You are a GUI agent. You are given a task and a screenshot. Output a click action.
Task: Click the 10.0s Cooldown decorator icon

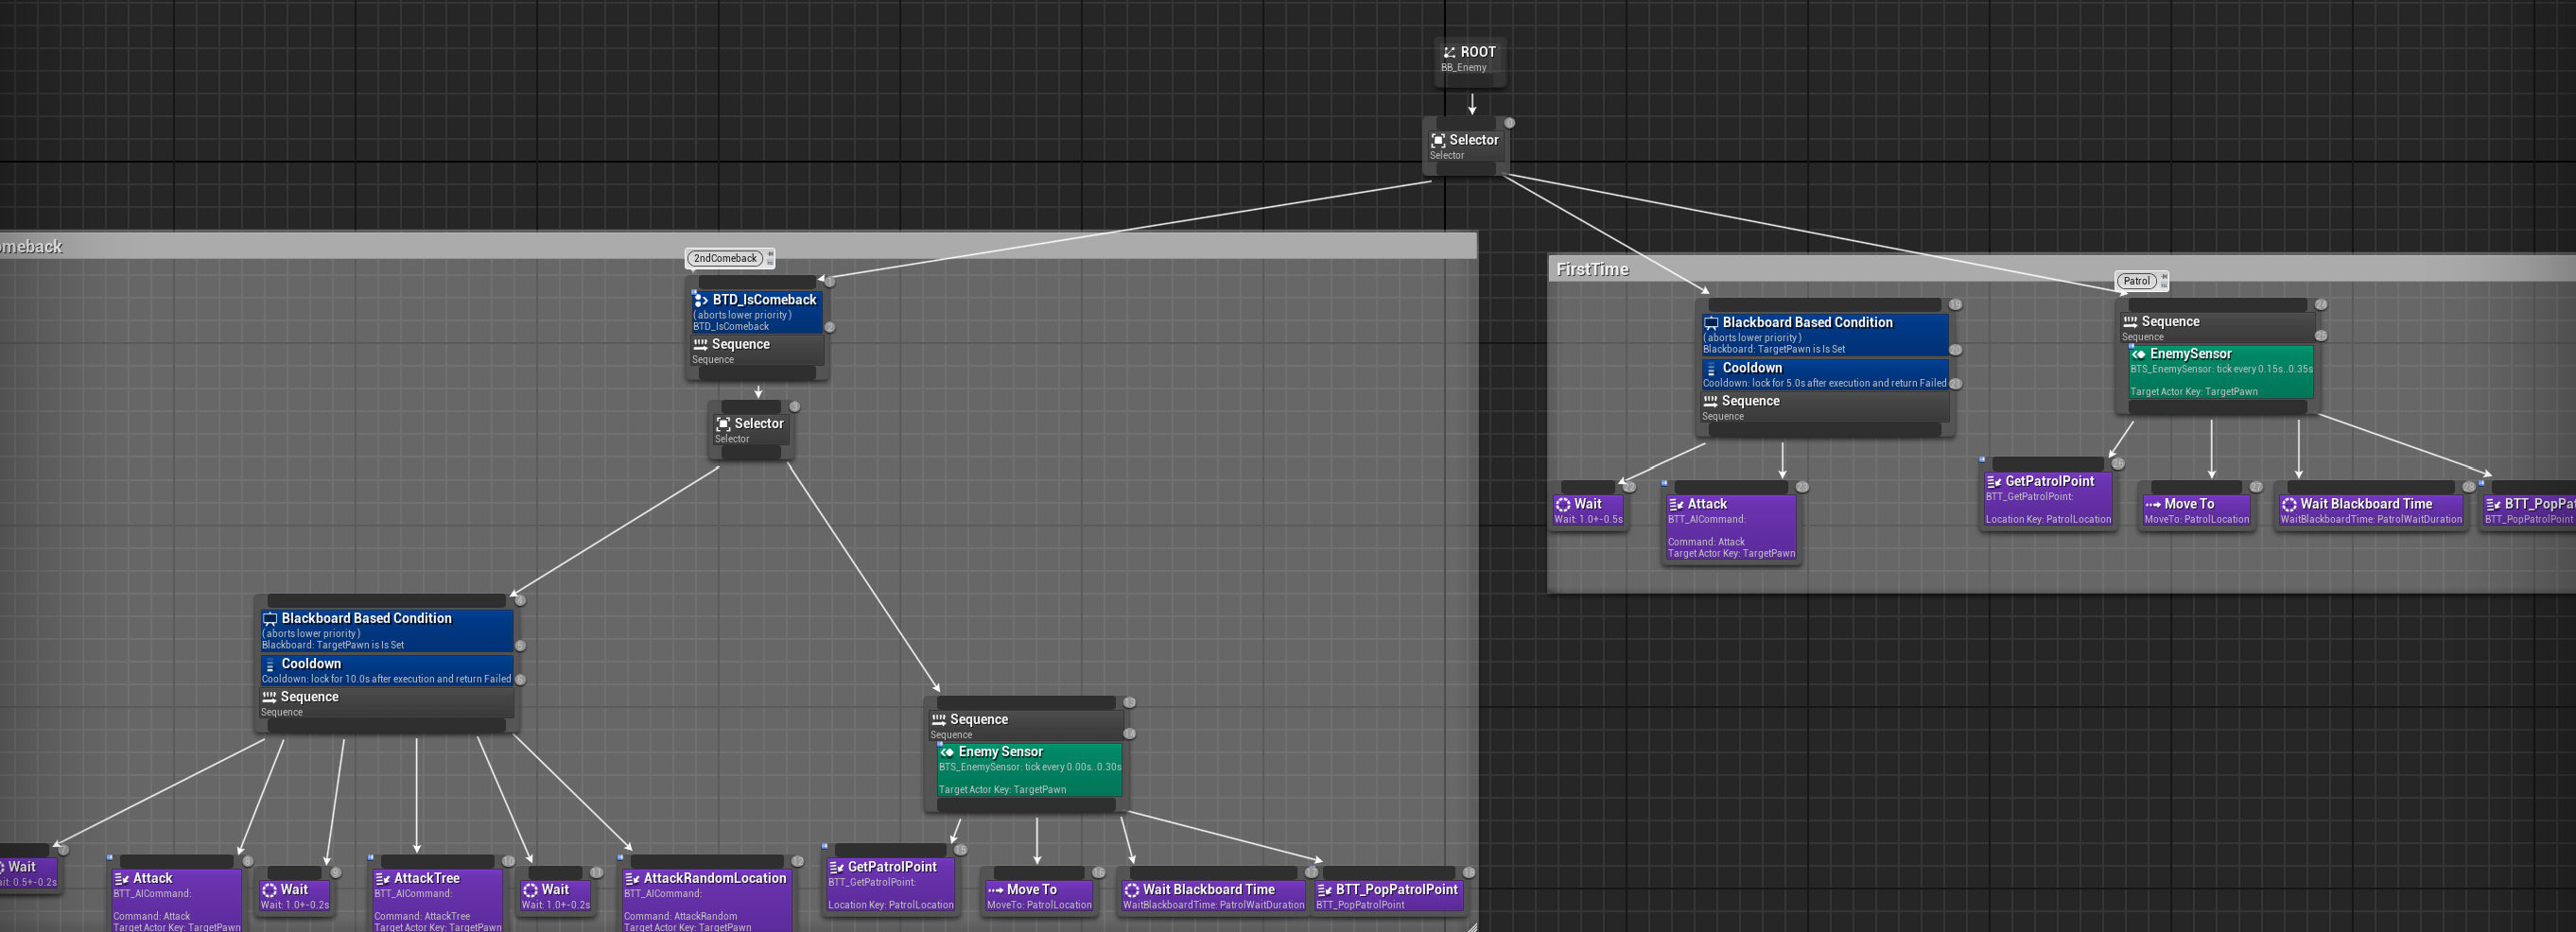point(269,665)
